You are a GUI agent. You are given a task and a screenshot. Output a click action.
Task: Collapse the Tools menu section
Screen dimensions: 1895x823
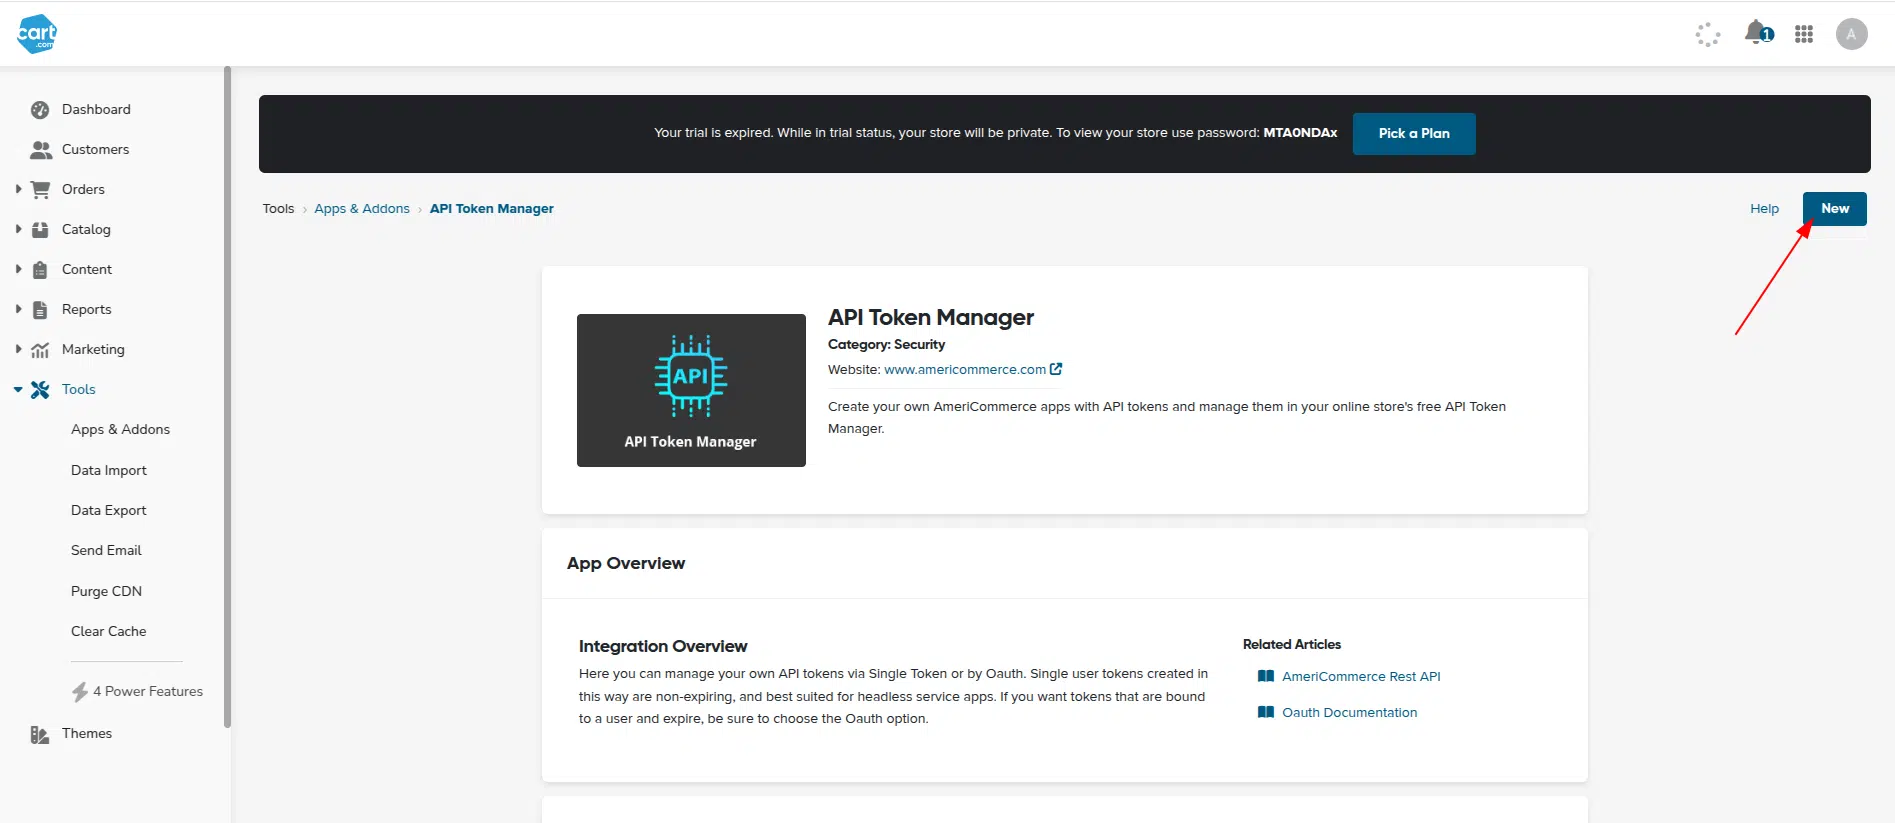pyautogui.click(x=18, y=390)
